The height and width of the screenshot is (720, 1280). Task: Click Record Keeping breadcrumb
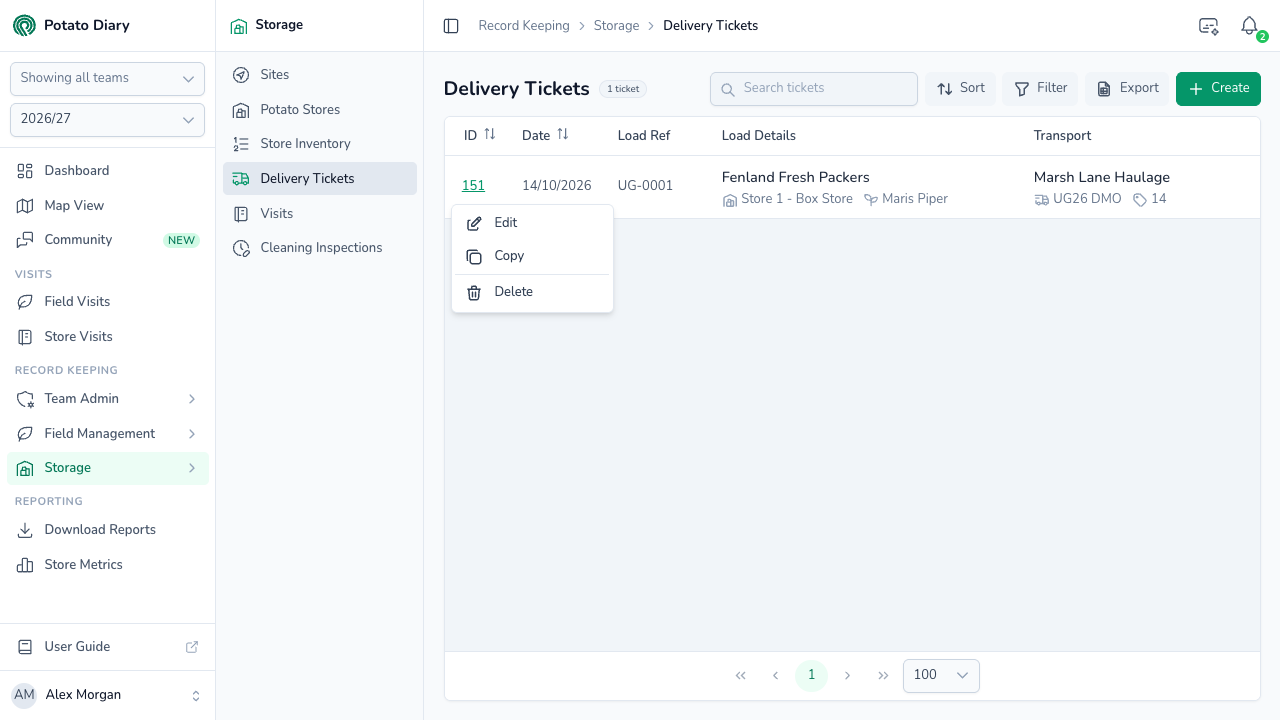(524, 26)
